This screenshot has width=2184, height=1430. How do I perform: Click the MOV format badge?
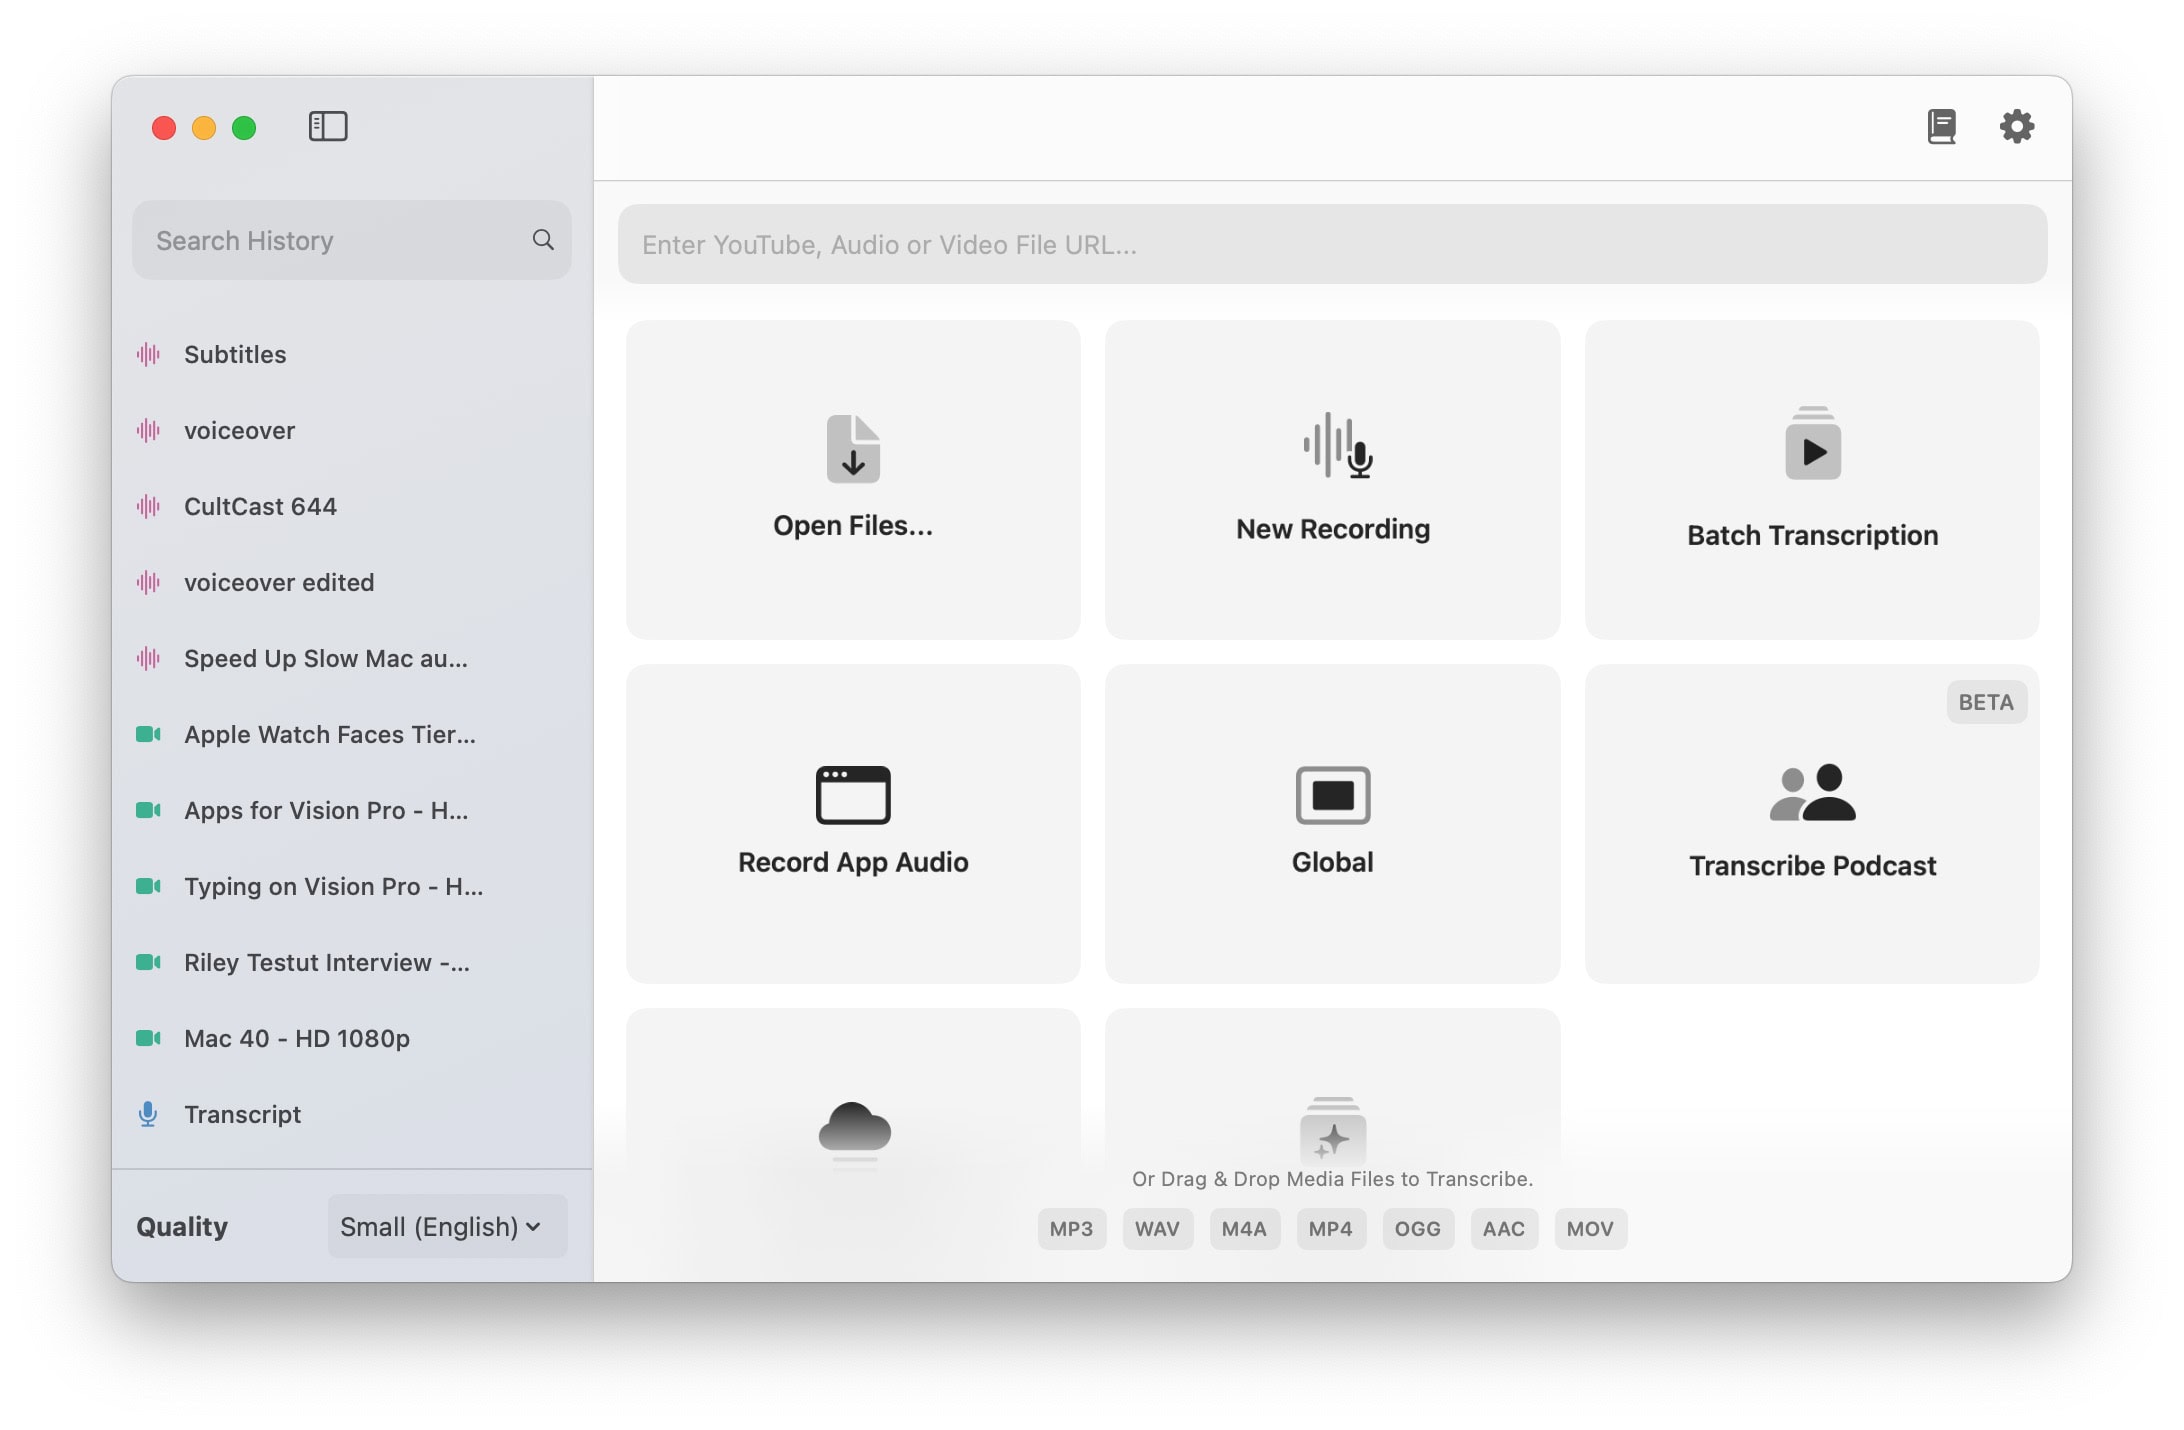pos(1590,1229)
